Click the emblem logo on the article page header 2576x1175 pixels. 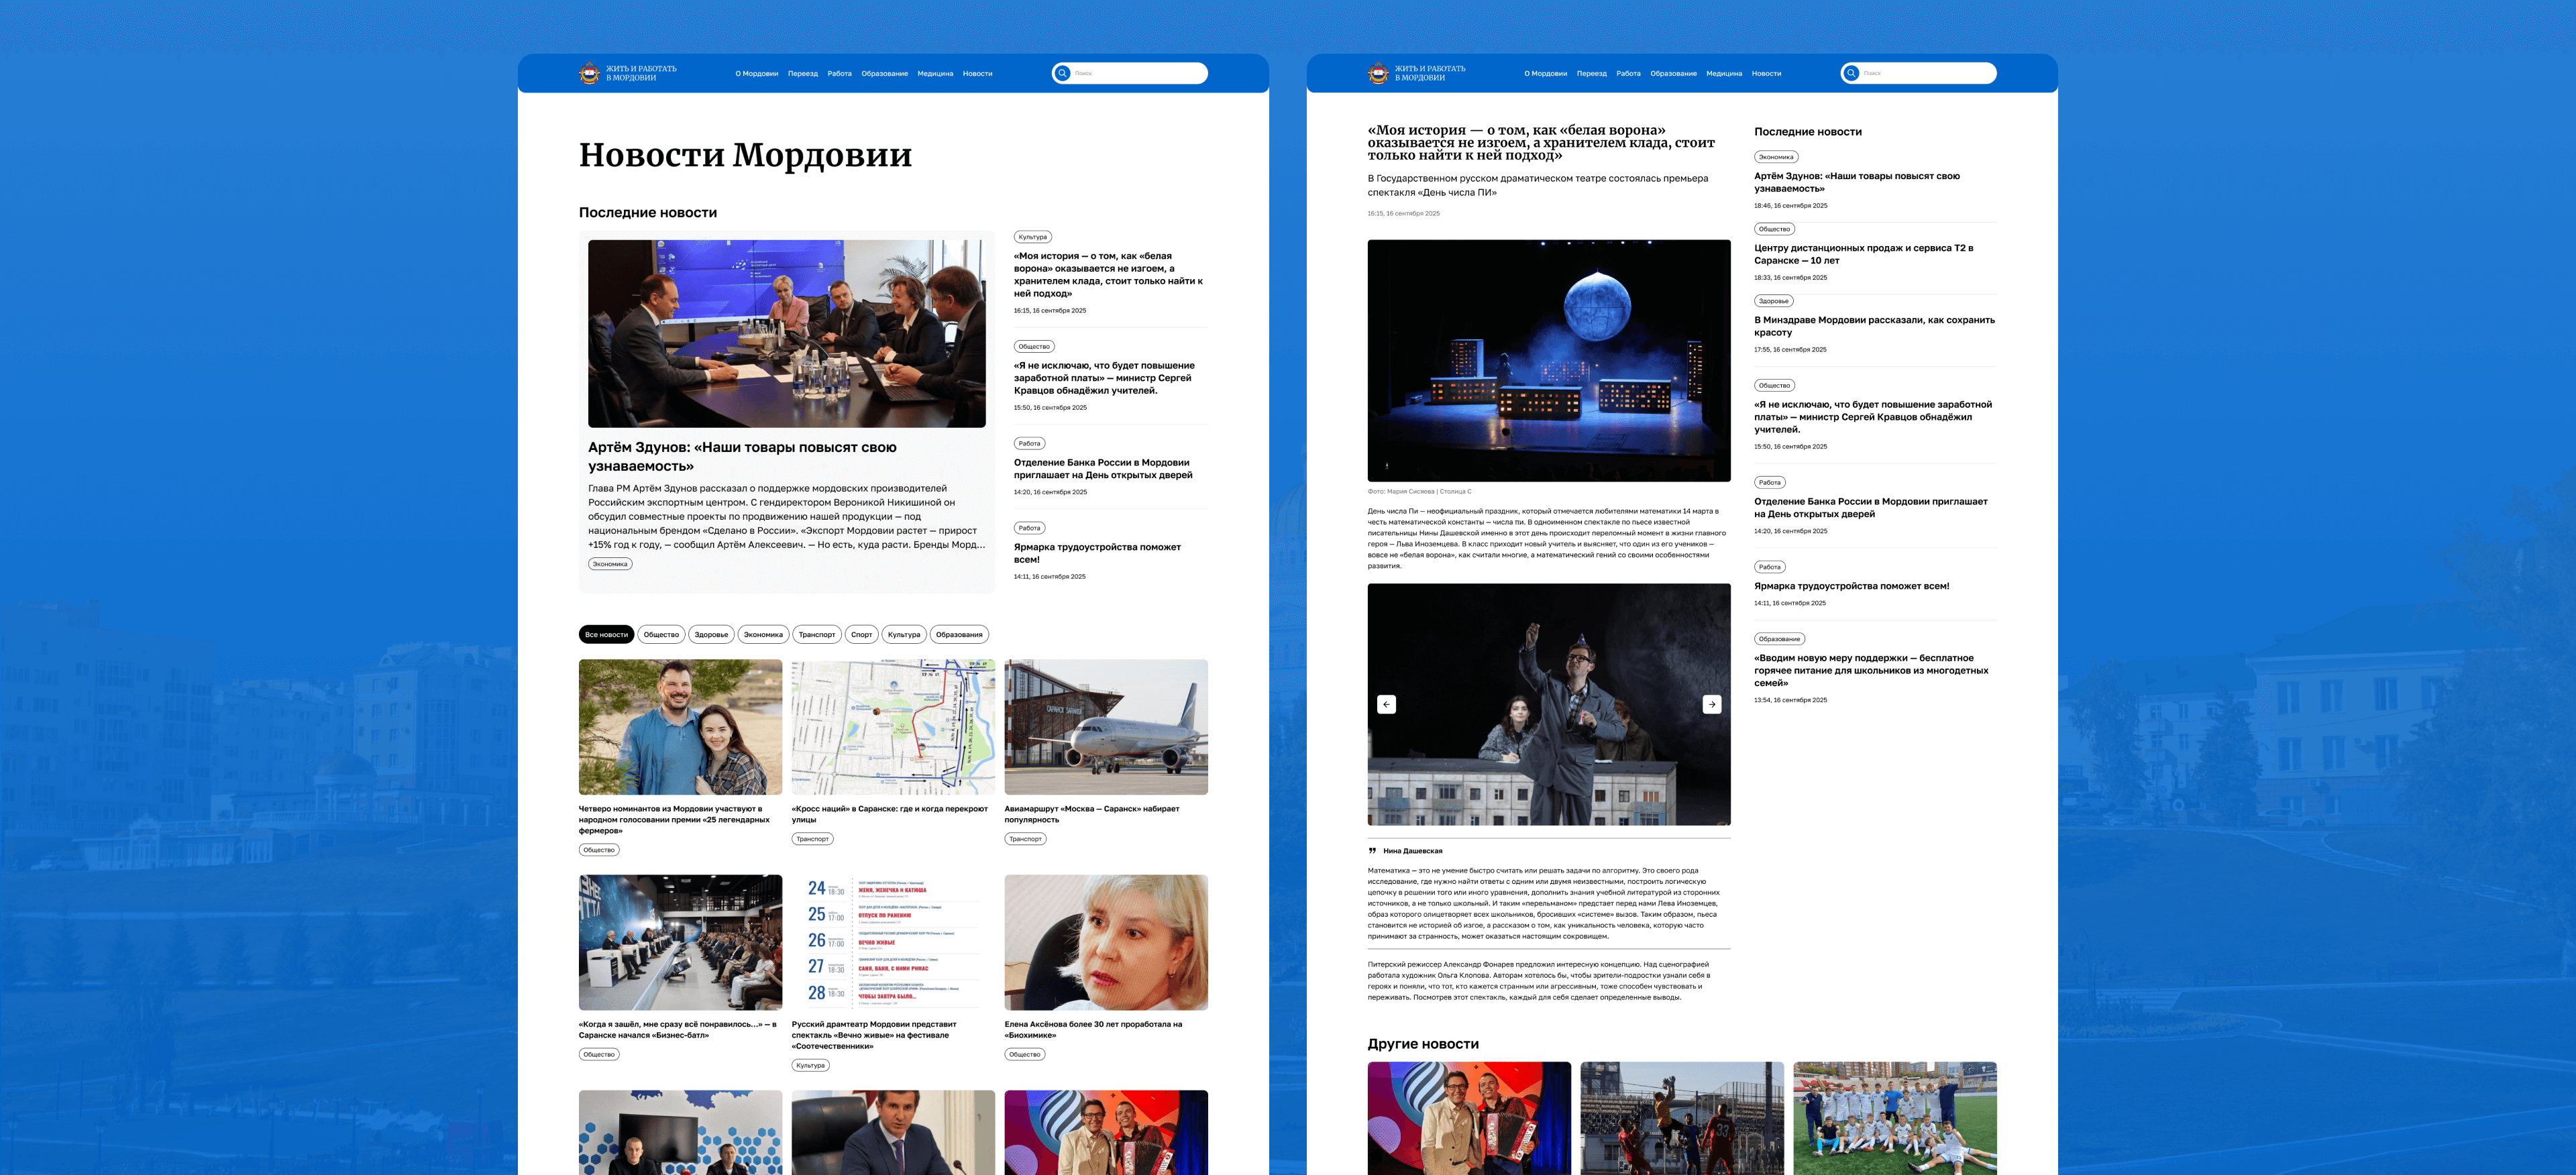[x=1378, y=73]
